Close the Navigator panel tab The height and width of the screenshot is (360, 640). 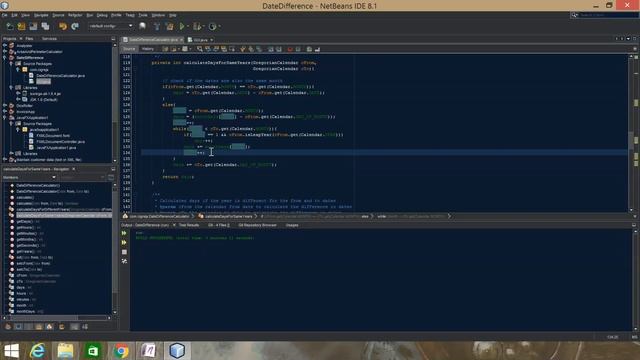(x=74, y=169)
